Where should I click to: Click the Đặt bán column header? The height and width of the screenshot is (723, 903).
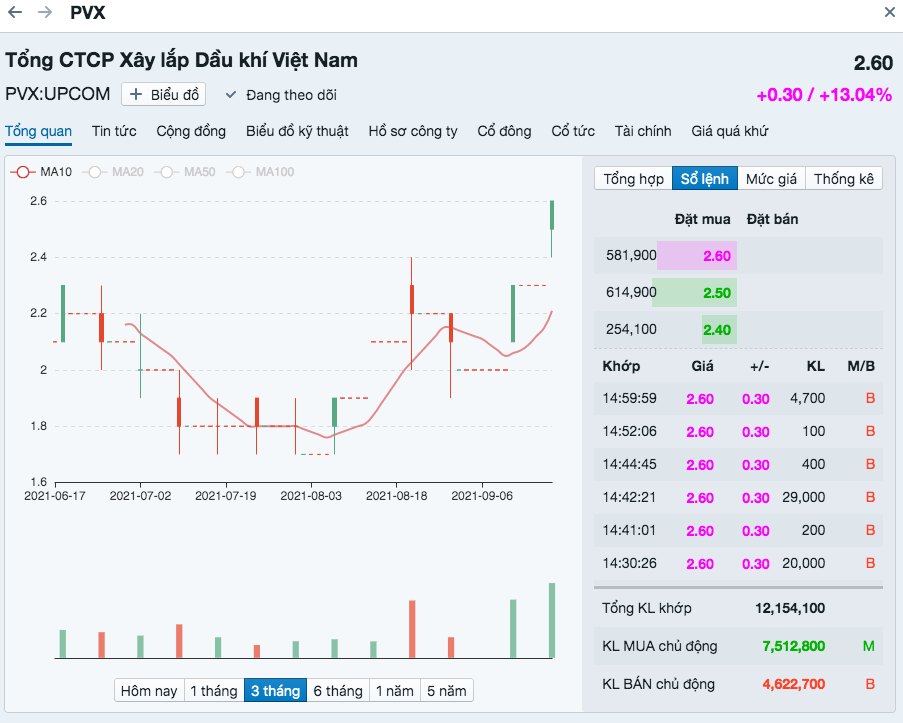click(772, 219)
